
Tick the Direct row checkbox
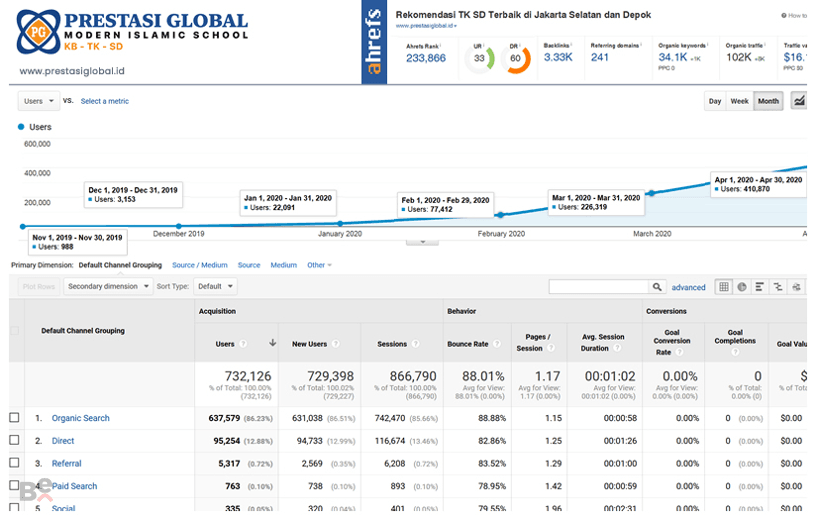(x=15, y=440)
